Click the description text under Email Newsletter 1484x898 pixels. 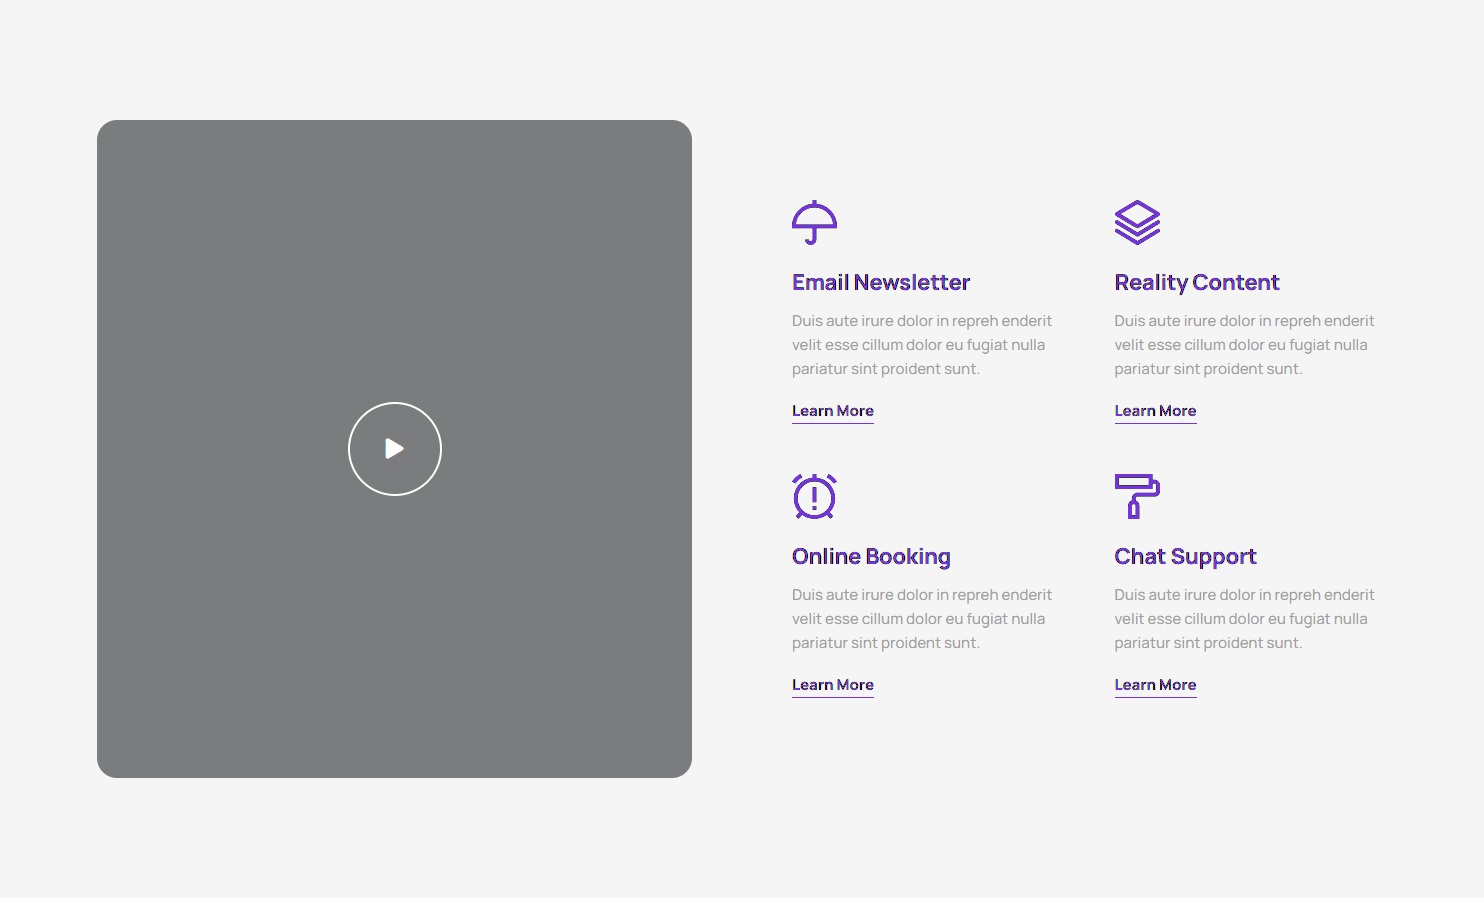[x=920, y=345]
